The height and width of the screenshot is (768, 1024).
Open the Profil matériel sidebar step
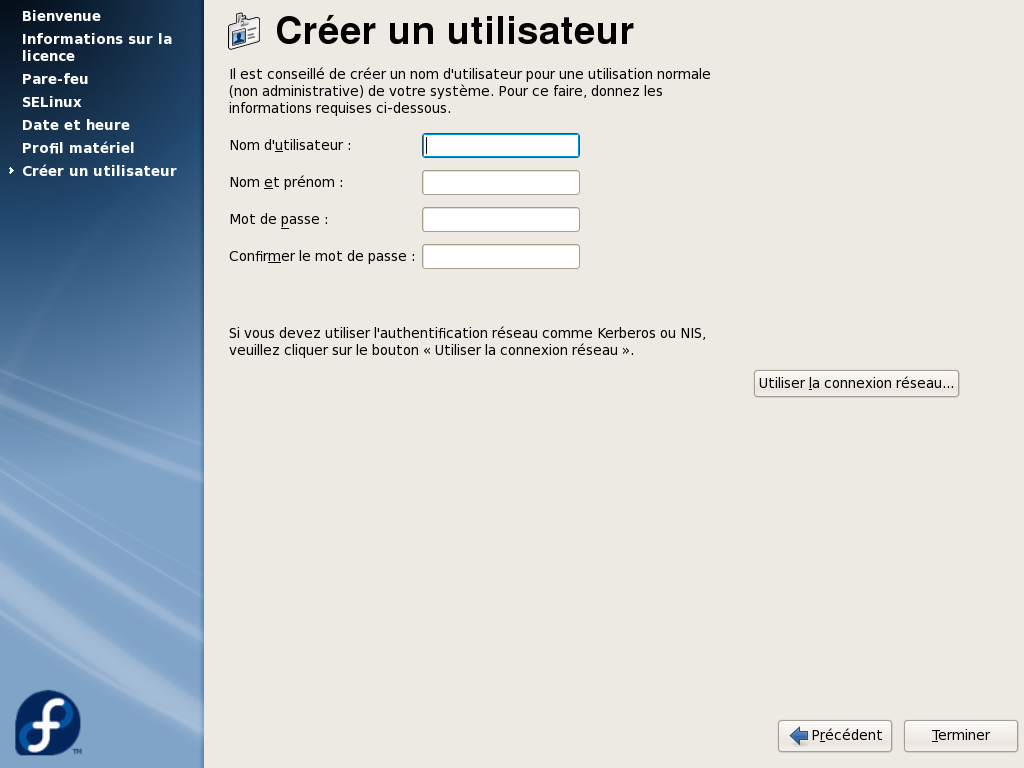click(x=78, y=148)
